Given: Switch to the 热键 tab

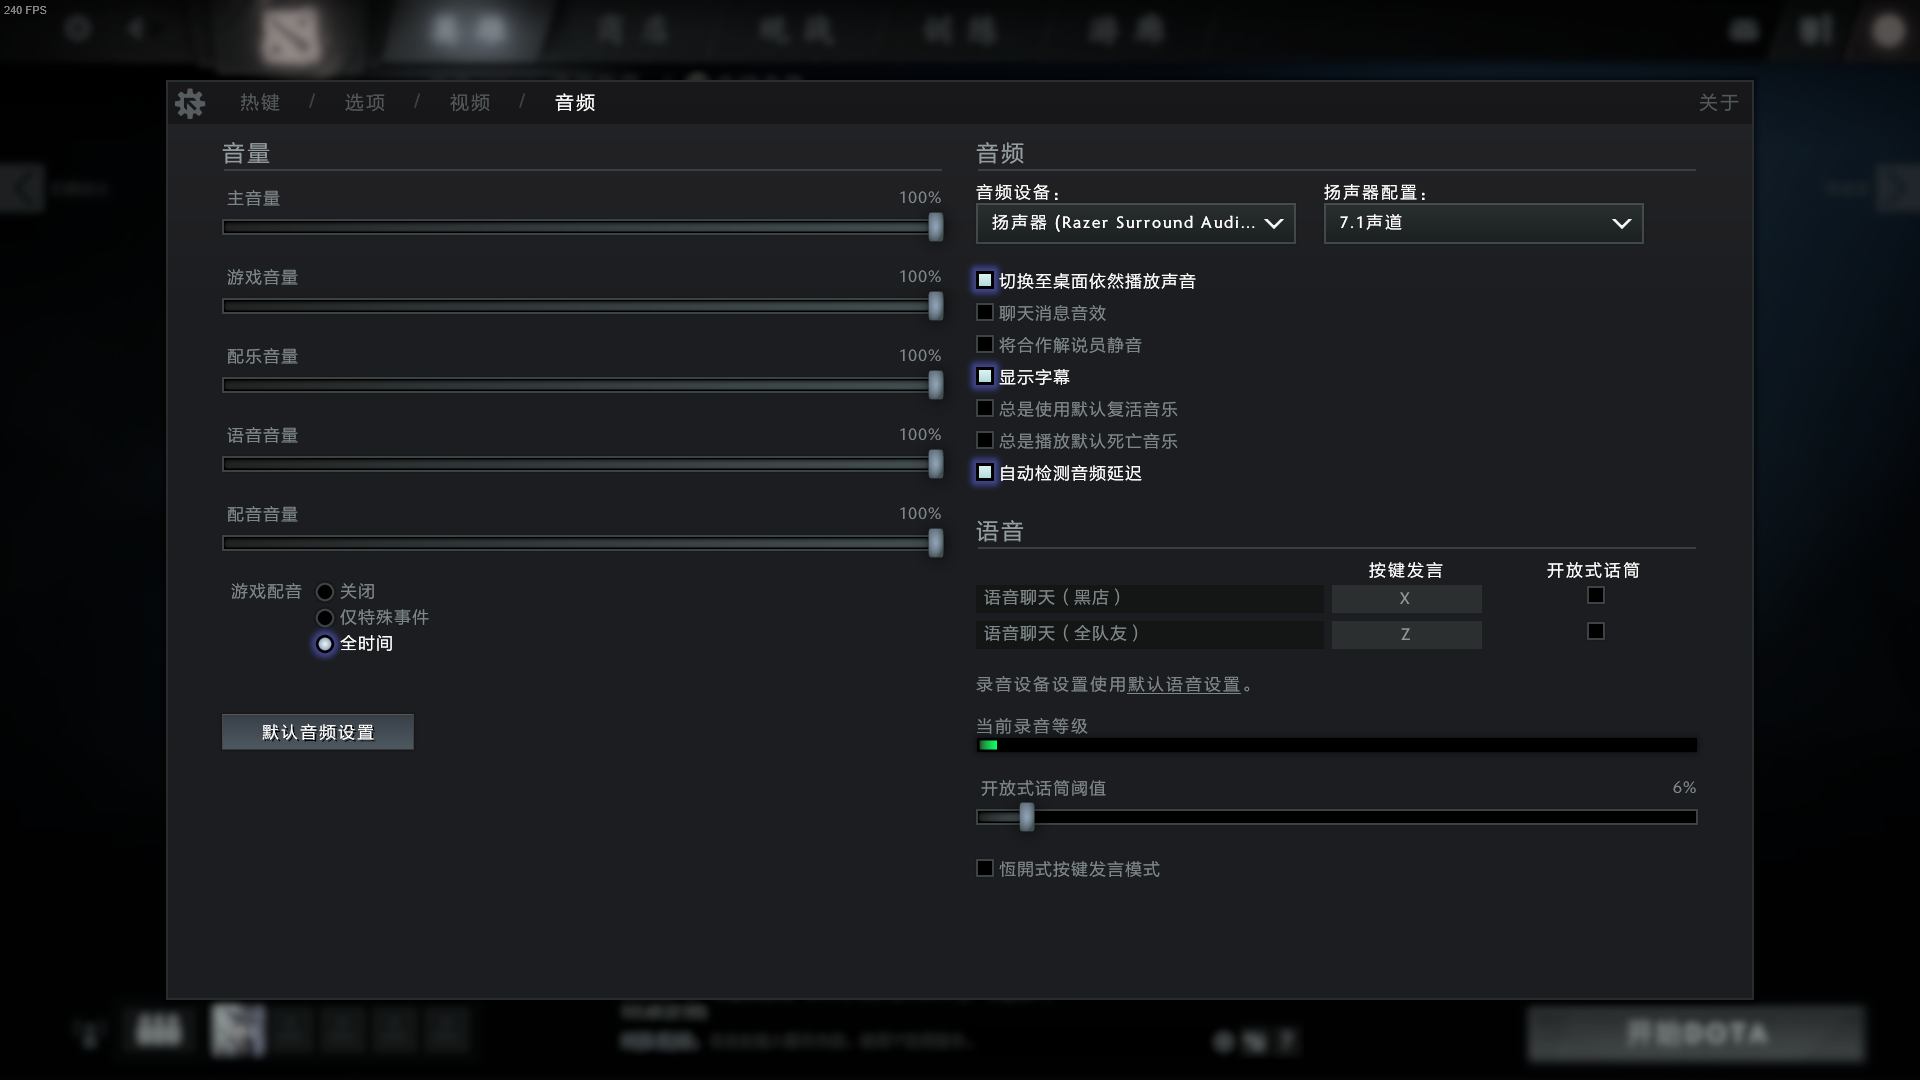Looking at the screenshot, I should click(259, 103).
